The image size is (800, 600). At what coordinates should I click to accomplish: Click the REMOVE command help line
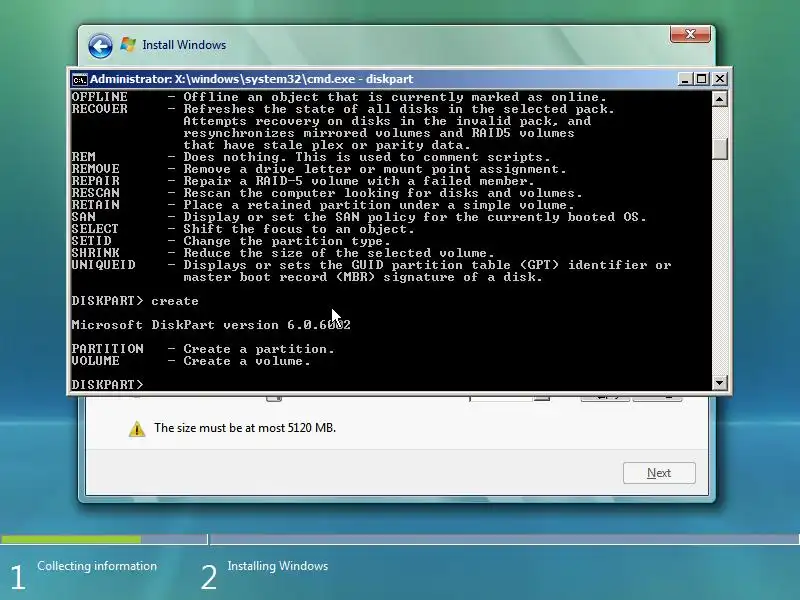click(x=319, y=169)
